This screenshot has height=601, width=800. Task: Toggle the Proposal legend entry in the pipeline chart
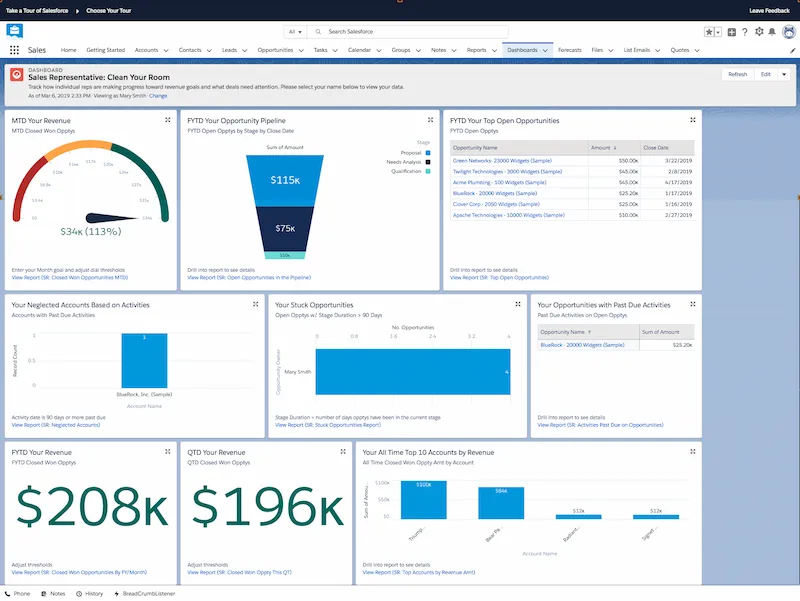(x=413, y=152)
